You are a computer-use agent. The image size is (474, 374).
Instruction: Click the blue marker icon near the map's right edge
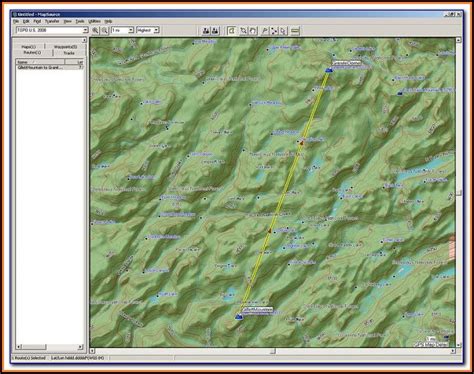pyautogui.click(x=400, y=94)
